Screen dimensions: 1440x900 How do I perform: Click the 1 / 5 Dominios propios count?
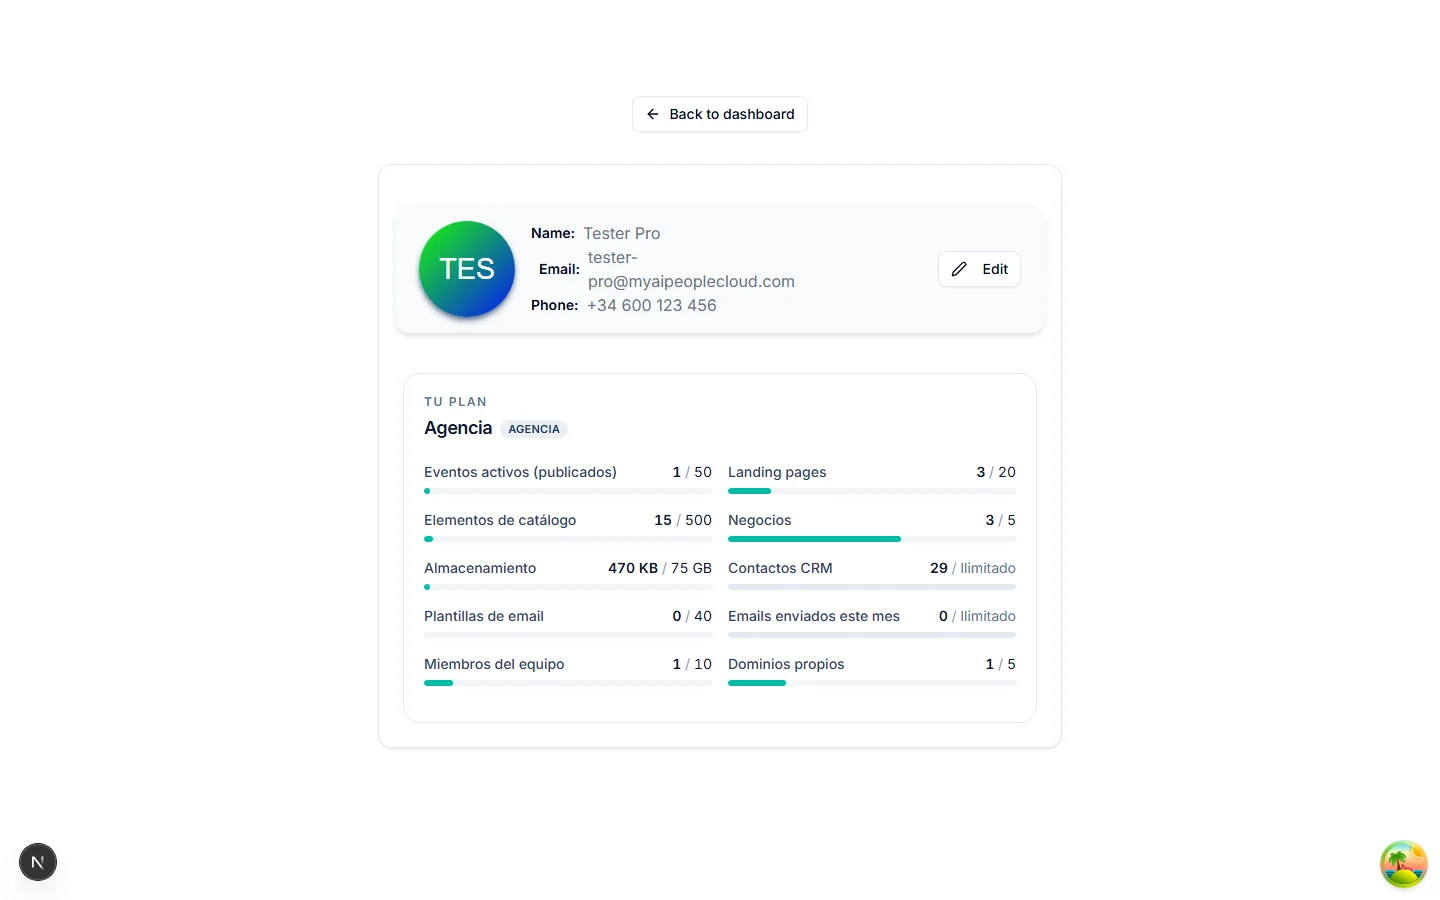[x=1000, y=664]
